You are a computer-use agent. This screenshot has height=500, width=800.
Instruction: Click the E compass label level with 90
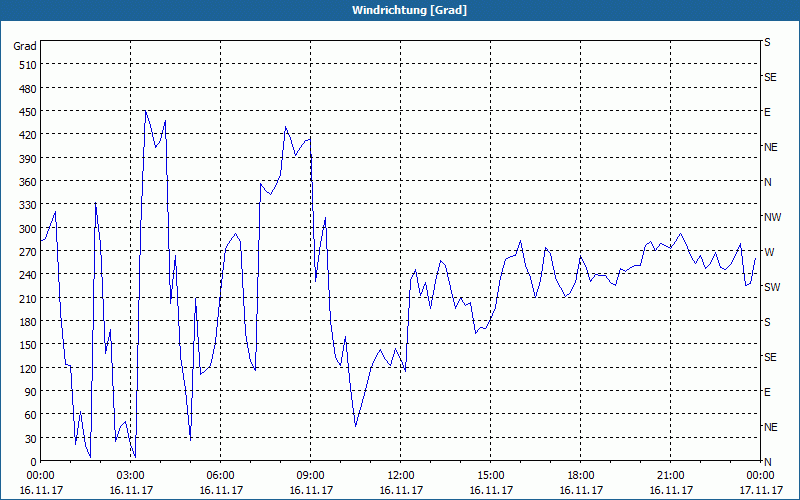tap(767, 392)
